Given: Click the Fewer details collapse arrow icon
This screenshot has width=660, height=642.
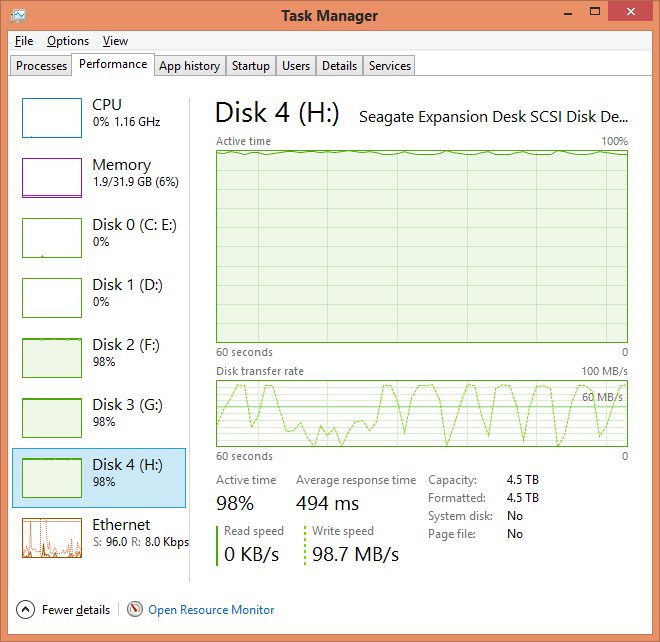Looking at the screenshot, I should pyautogui.click(x=25, y=609).
